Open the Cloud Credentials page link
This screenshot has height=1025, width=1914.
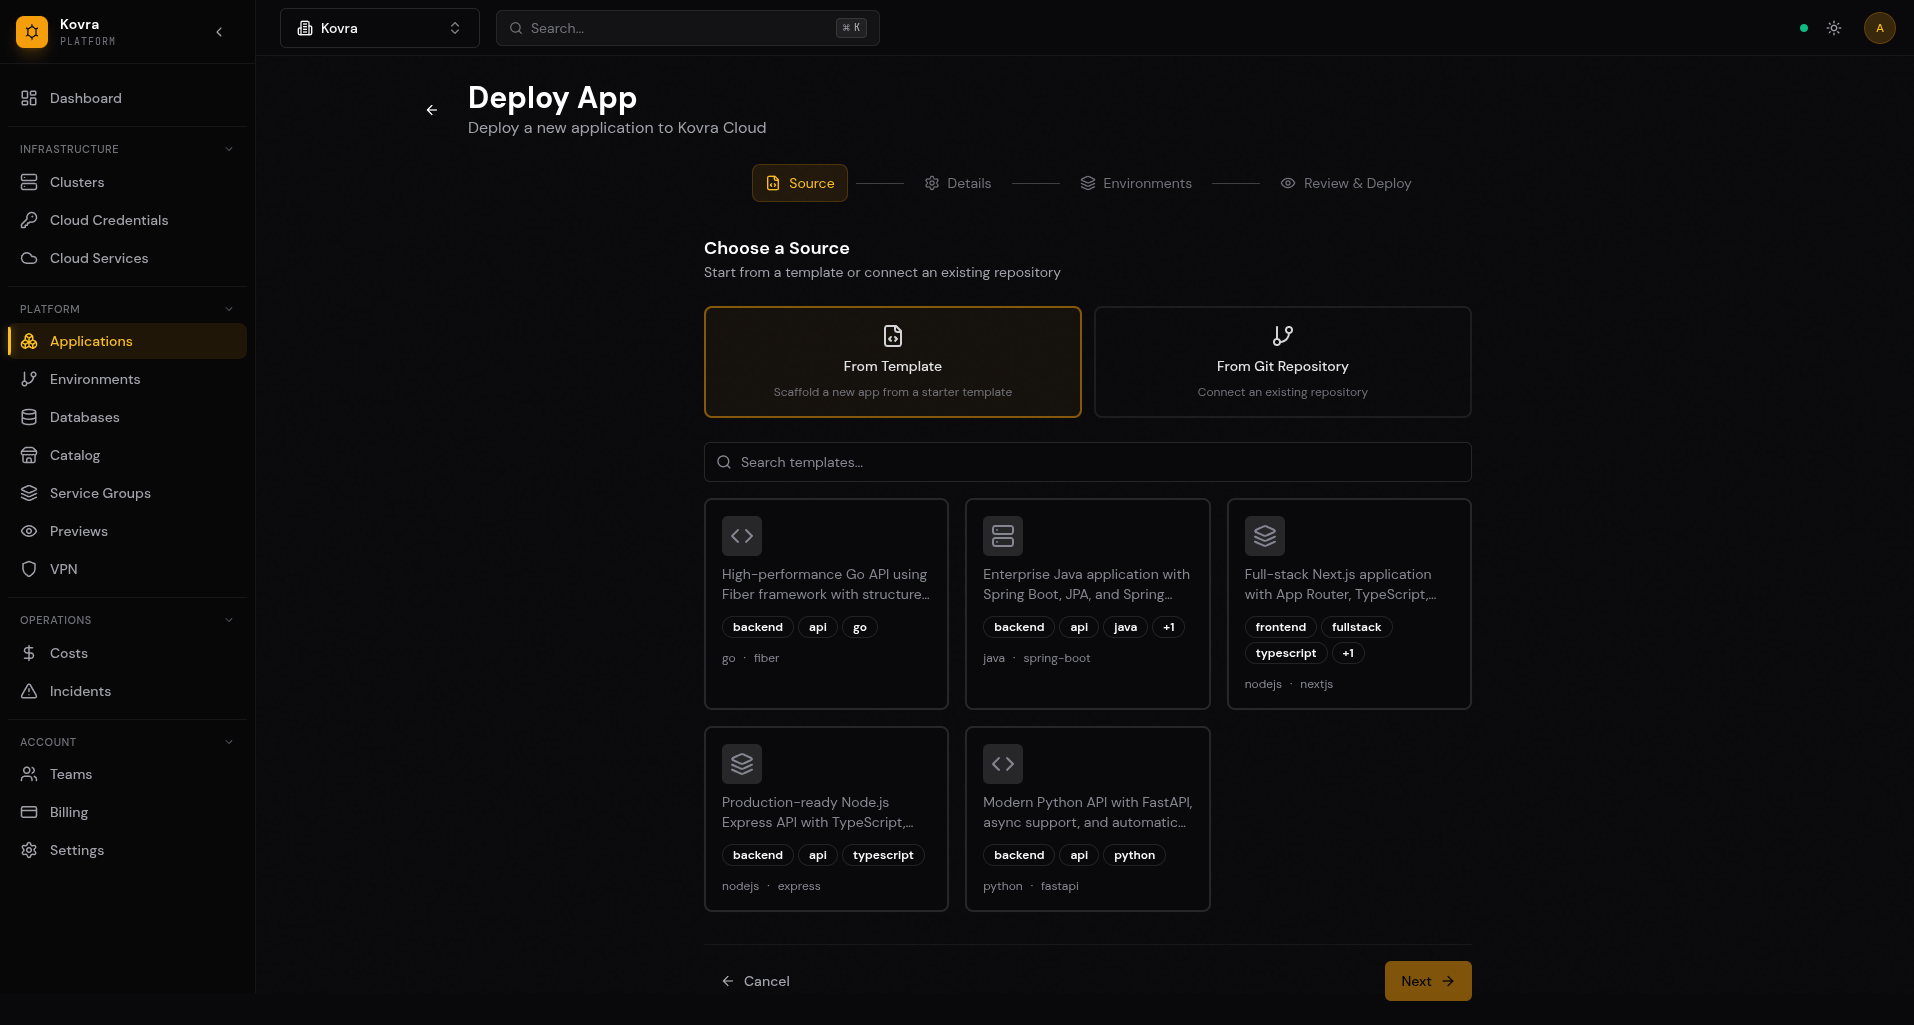coord(127,220)
